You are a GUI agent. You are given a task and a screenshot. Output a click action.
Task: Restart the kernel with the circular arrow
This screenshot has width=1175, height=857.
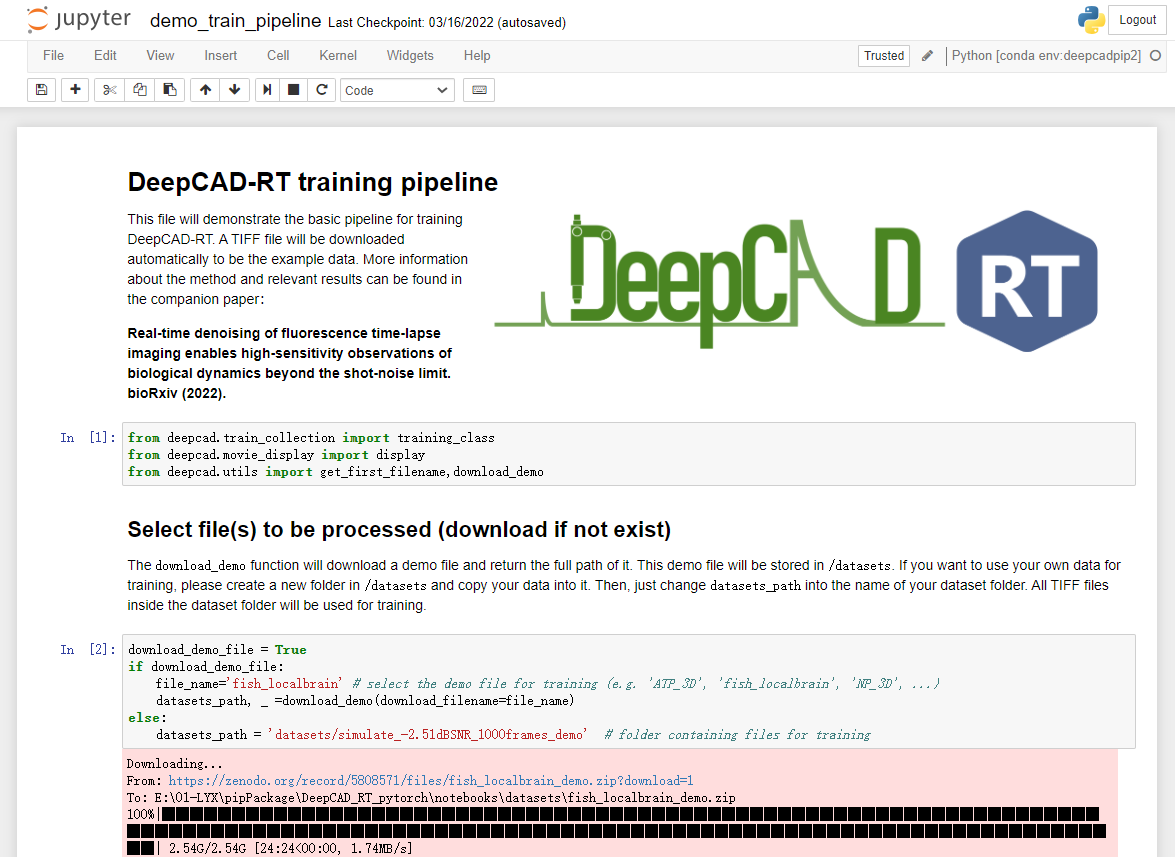(321, 90)
